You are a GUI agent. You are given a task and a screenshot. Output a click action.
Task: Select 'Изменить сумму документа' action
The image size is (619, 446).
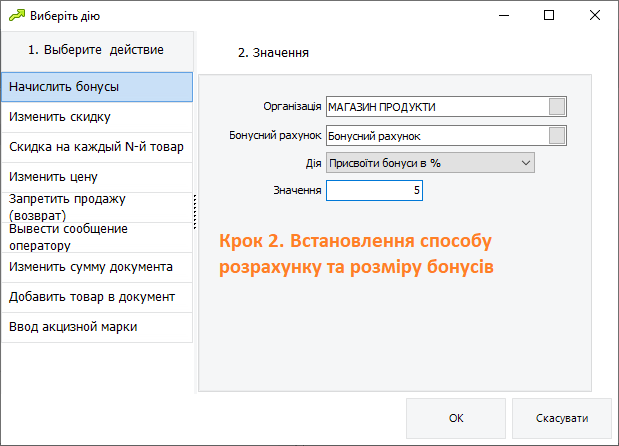click(x=97, y=267)
